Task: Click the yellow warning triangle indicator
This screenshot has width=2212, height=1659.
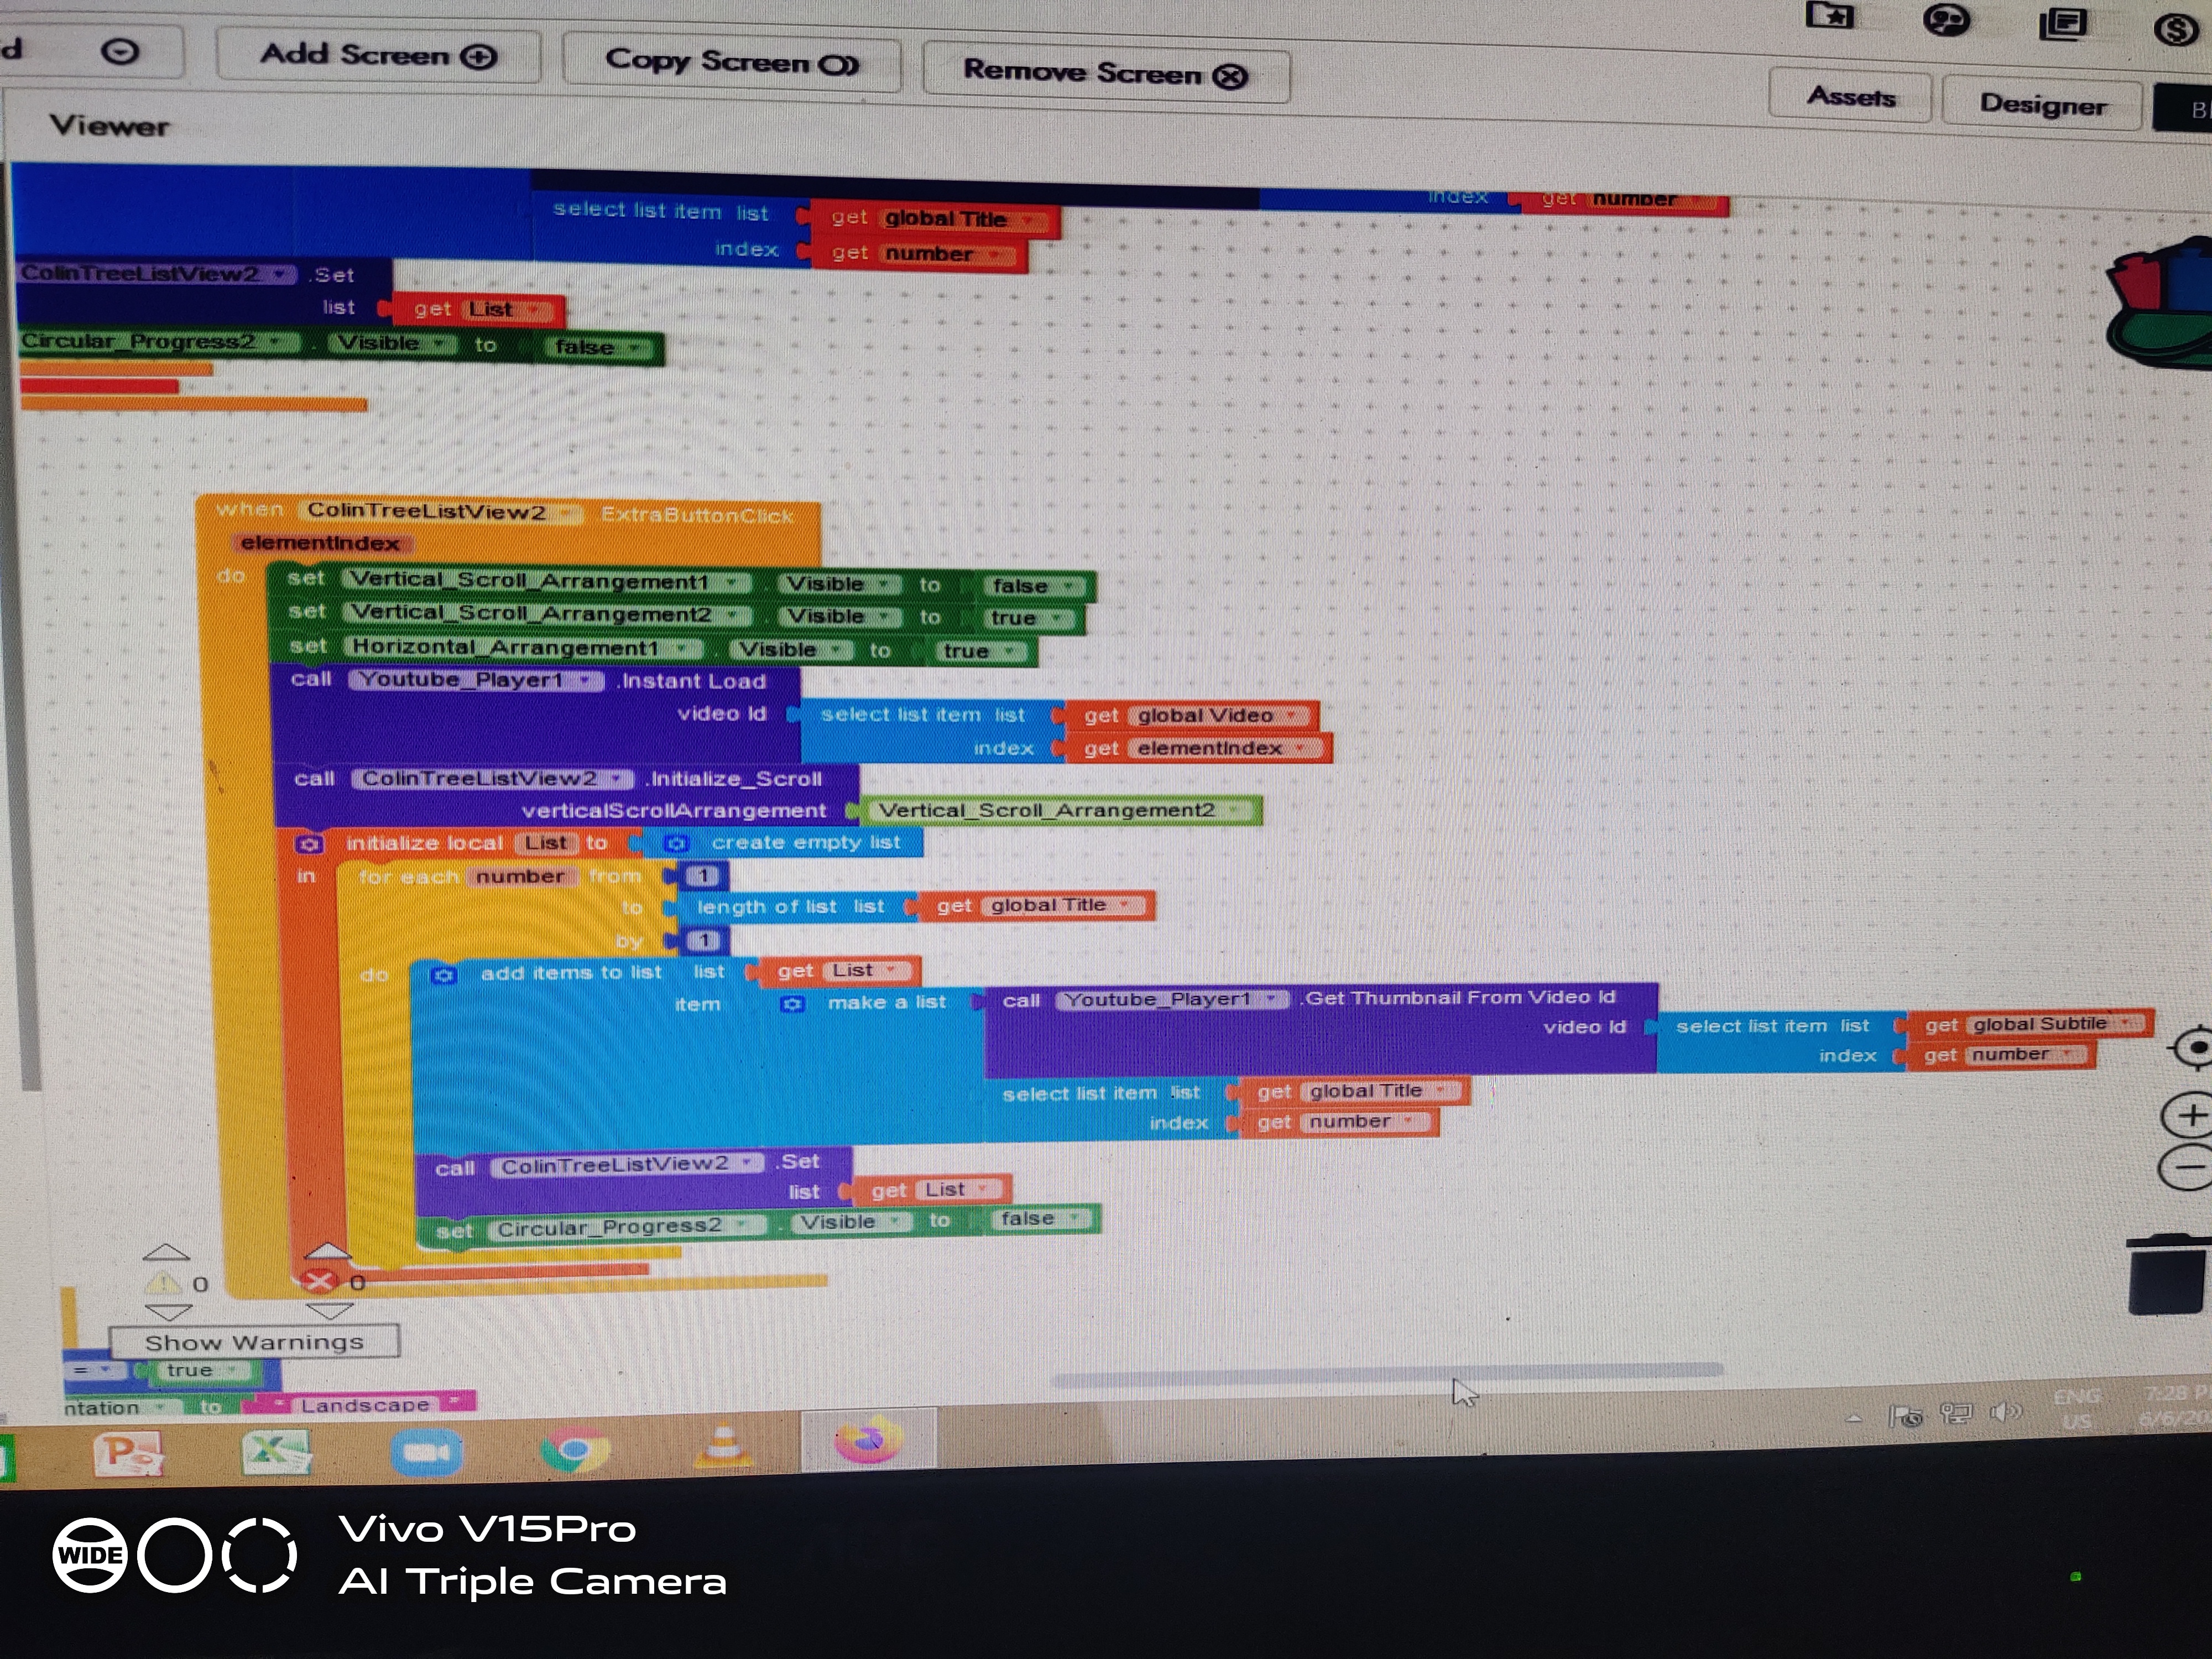Action: [x=163, y=1283]
